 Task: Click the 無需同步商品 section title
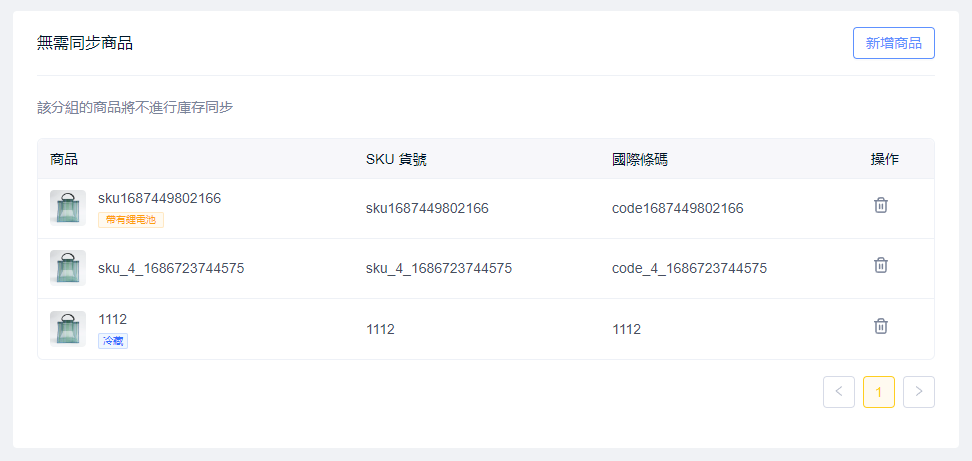(85, 43)
